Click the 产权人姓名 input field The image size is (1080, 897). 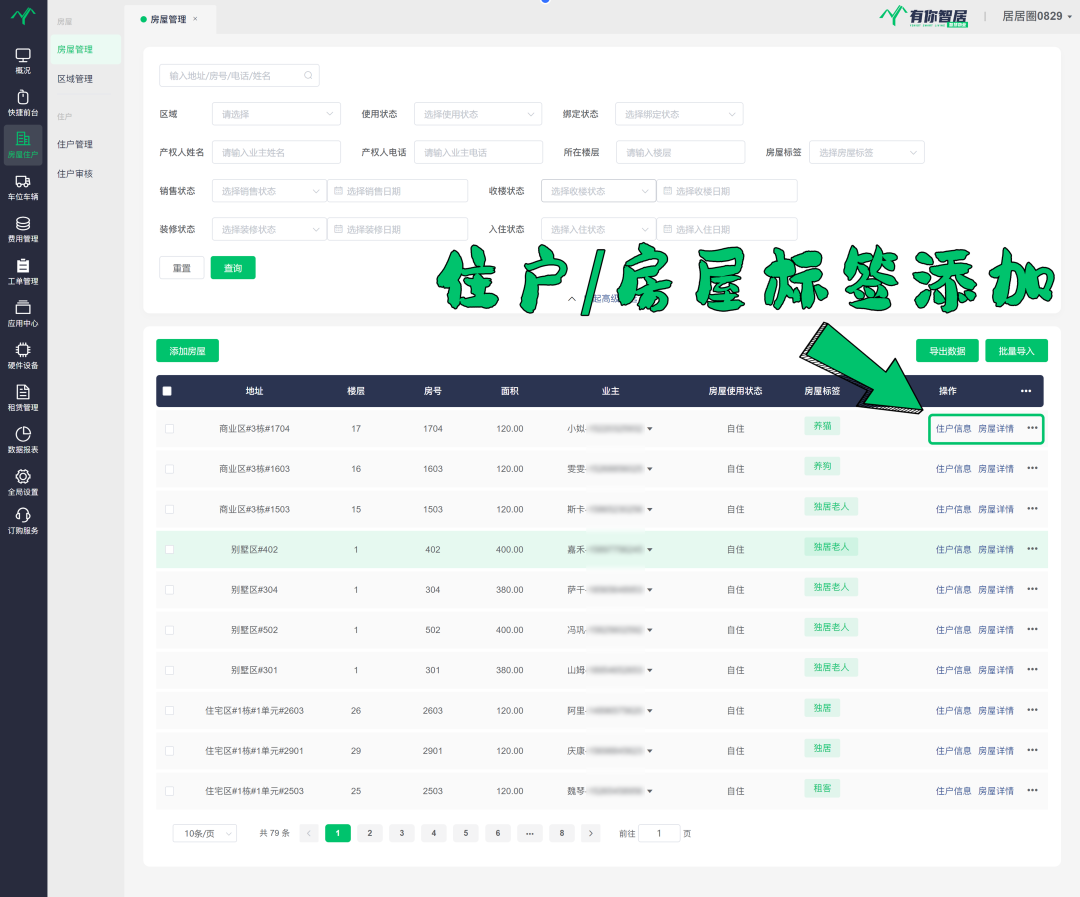(276, 152)
